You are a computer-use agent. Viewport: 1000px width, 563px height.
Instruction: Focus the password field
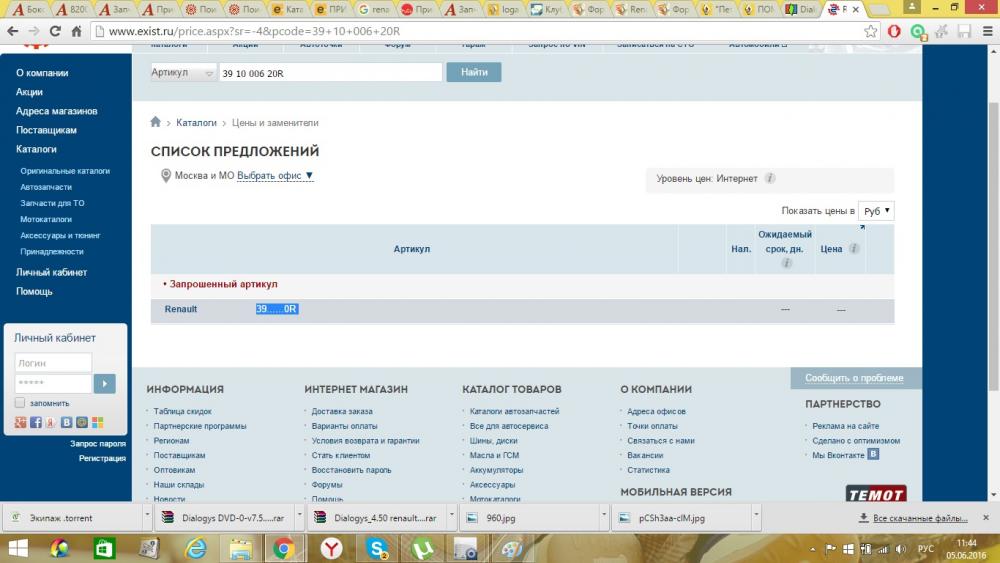point(53,383)
